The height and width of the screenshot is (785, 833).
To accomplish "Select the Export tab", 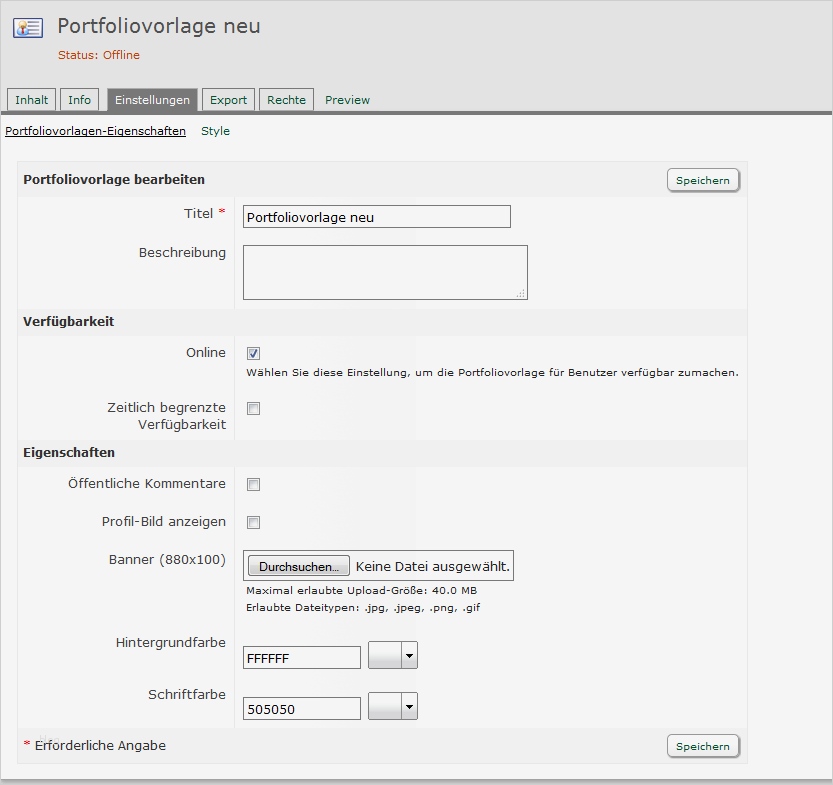I will coord(228,99).
